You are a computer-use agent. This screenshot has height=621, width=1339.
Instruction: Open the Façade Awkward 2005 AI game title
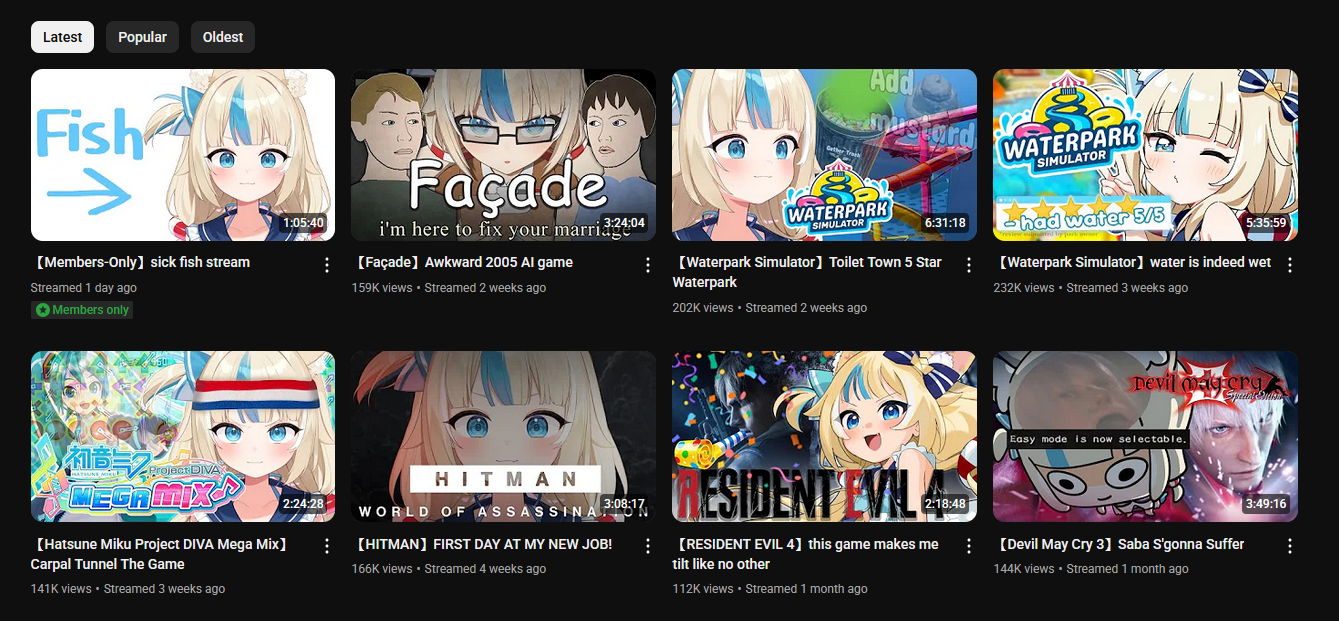(x=462, y=263)
